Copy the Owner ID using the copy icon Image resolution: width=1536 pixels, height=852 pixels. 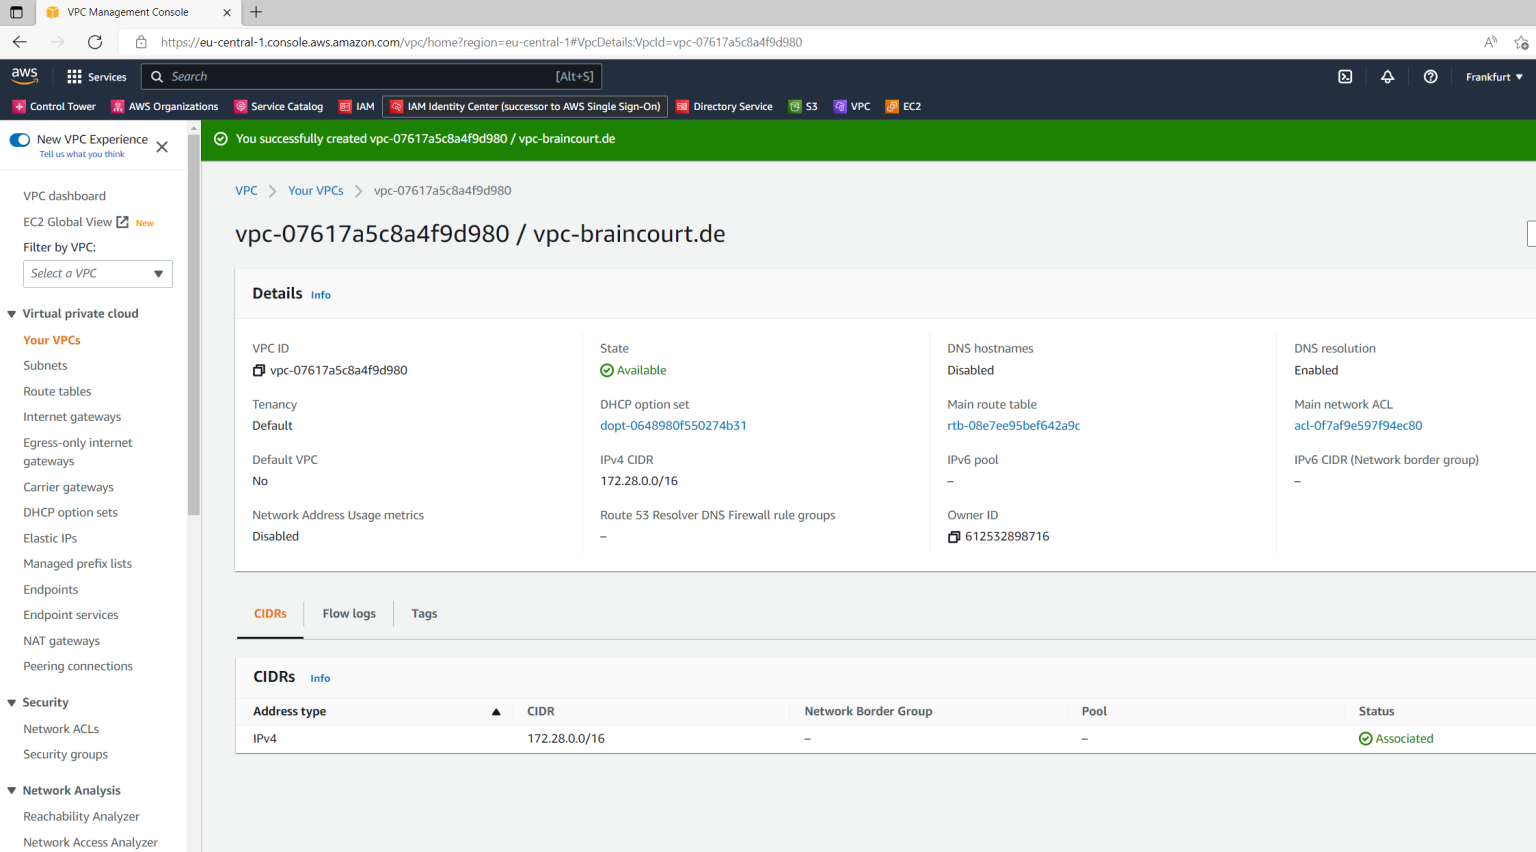click(955, 536)
